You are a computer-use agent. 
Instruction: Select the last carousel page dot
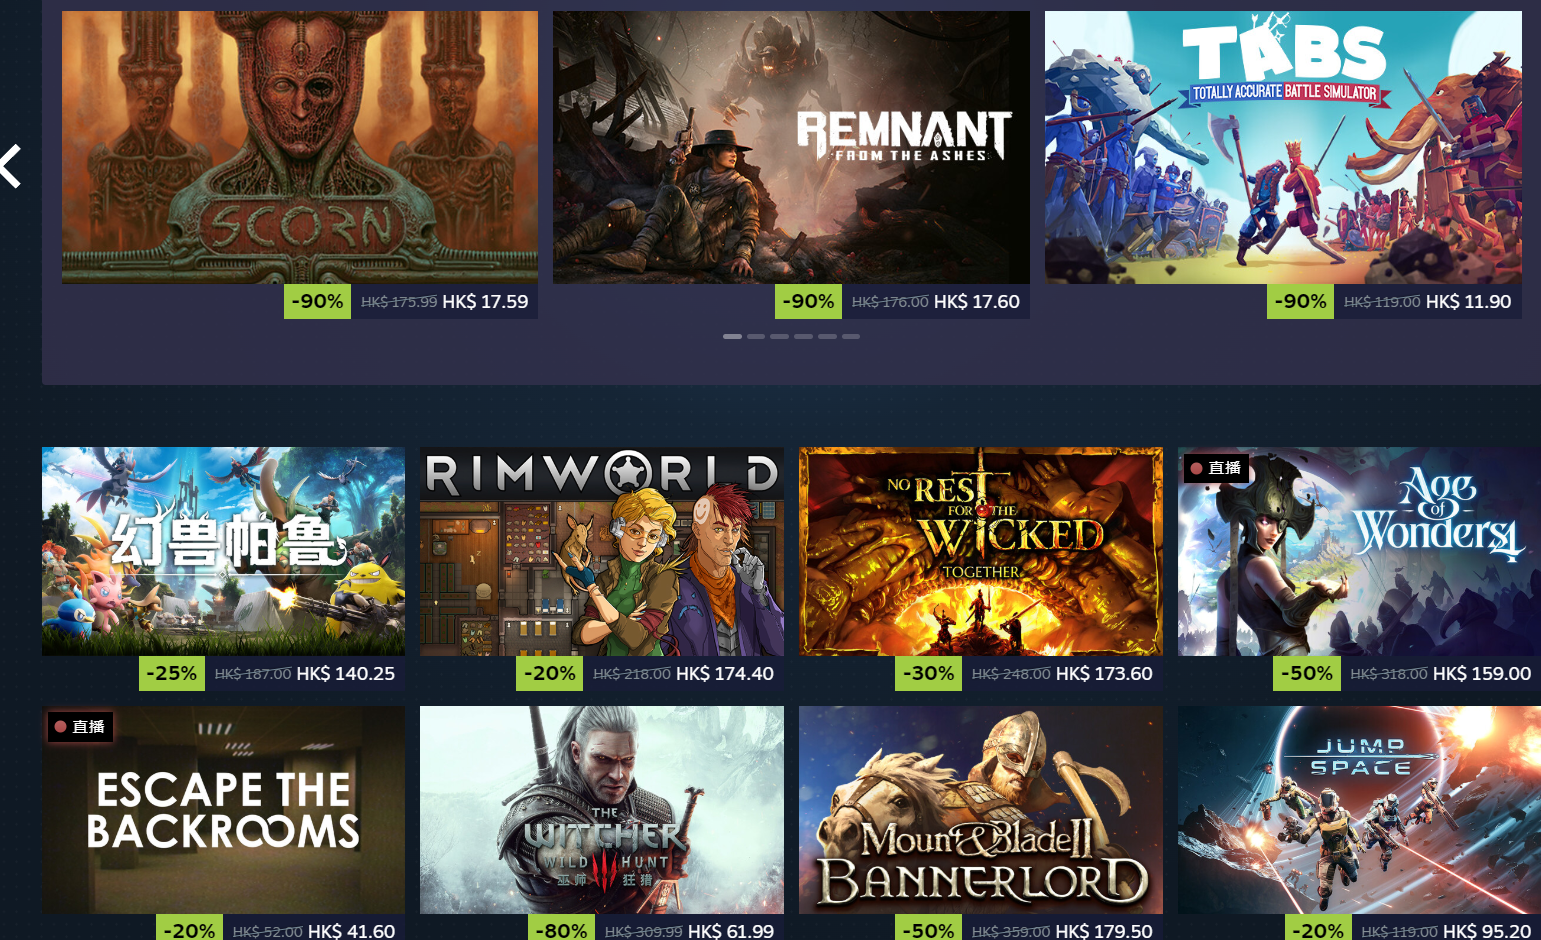(851, 337)
